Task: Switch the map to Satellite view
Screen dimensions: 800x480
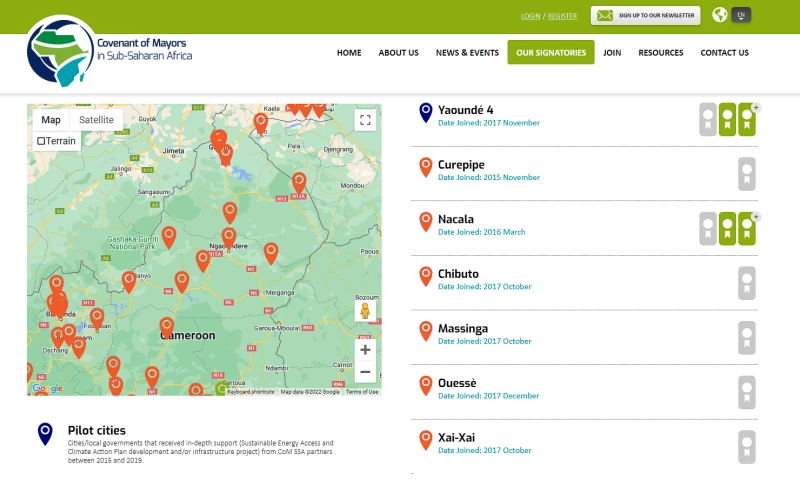Action: point(96,120)
